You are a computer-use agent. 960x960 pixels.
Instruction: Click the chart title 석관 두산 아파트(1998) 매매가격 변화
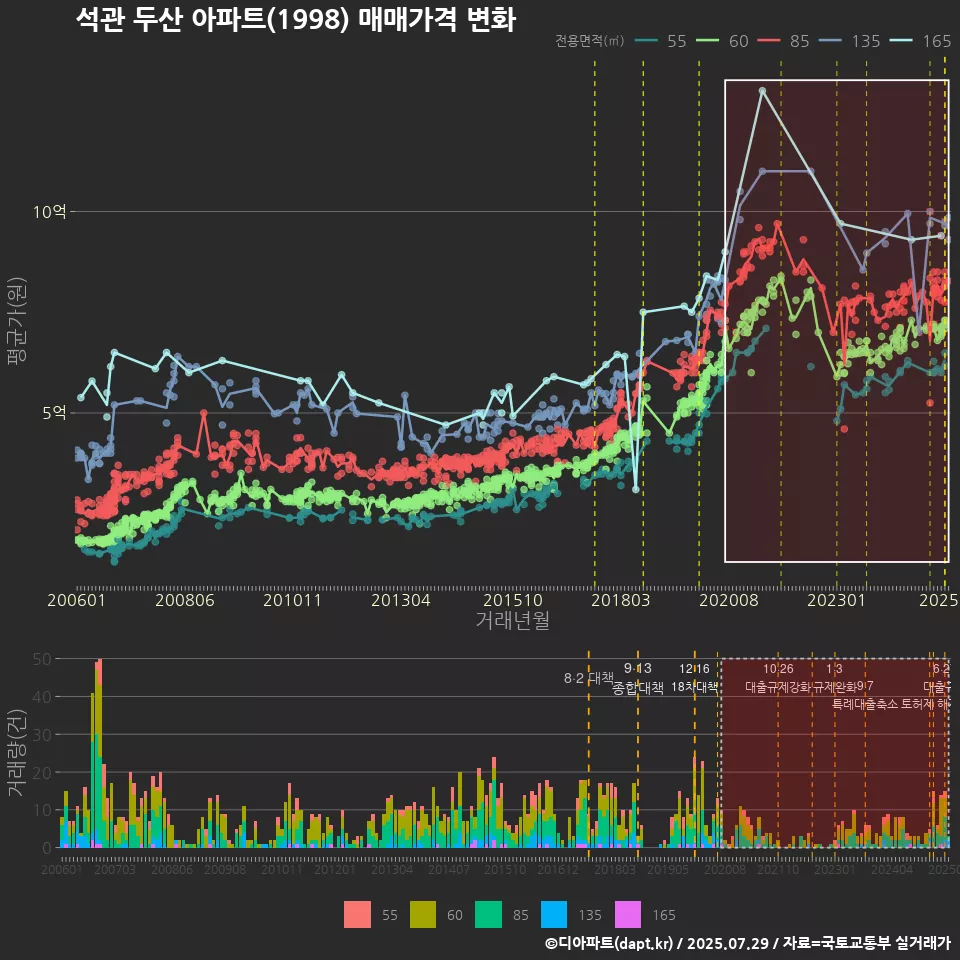[296, 20]
